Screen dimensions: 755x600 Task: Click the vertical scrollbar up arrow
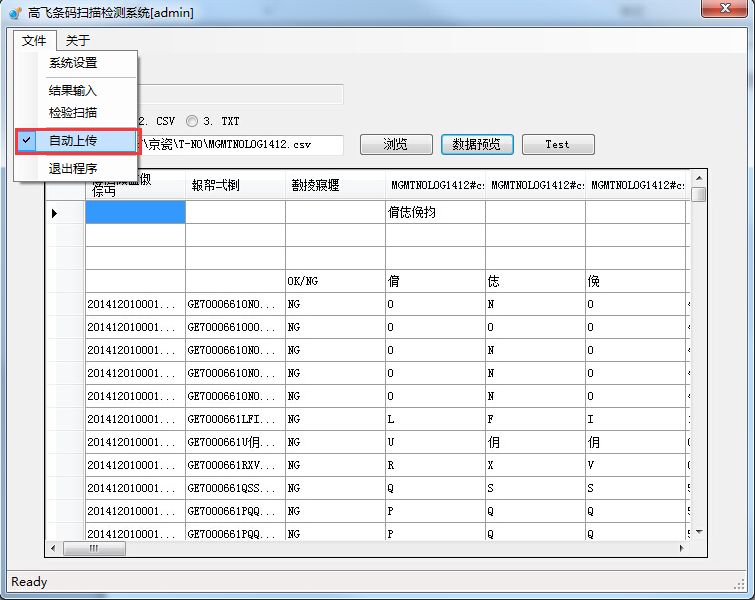[x=698, y=178]
